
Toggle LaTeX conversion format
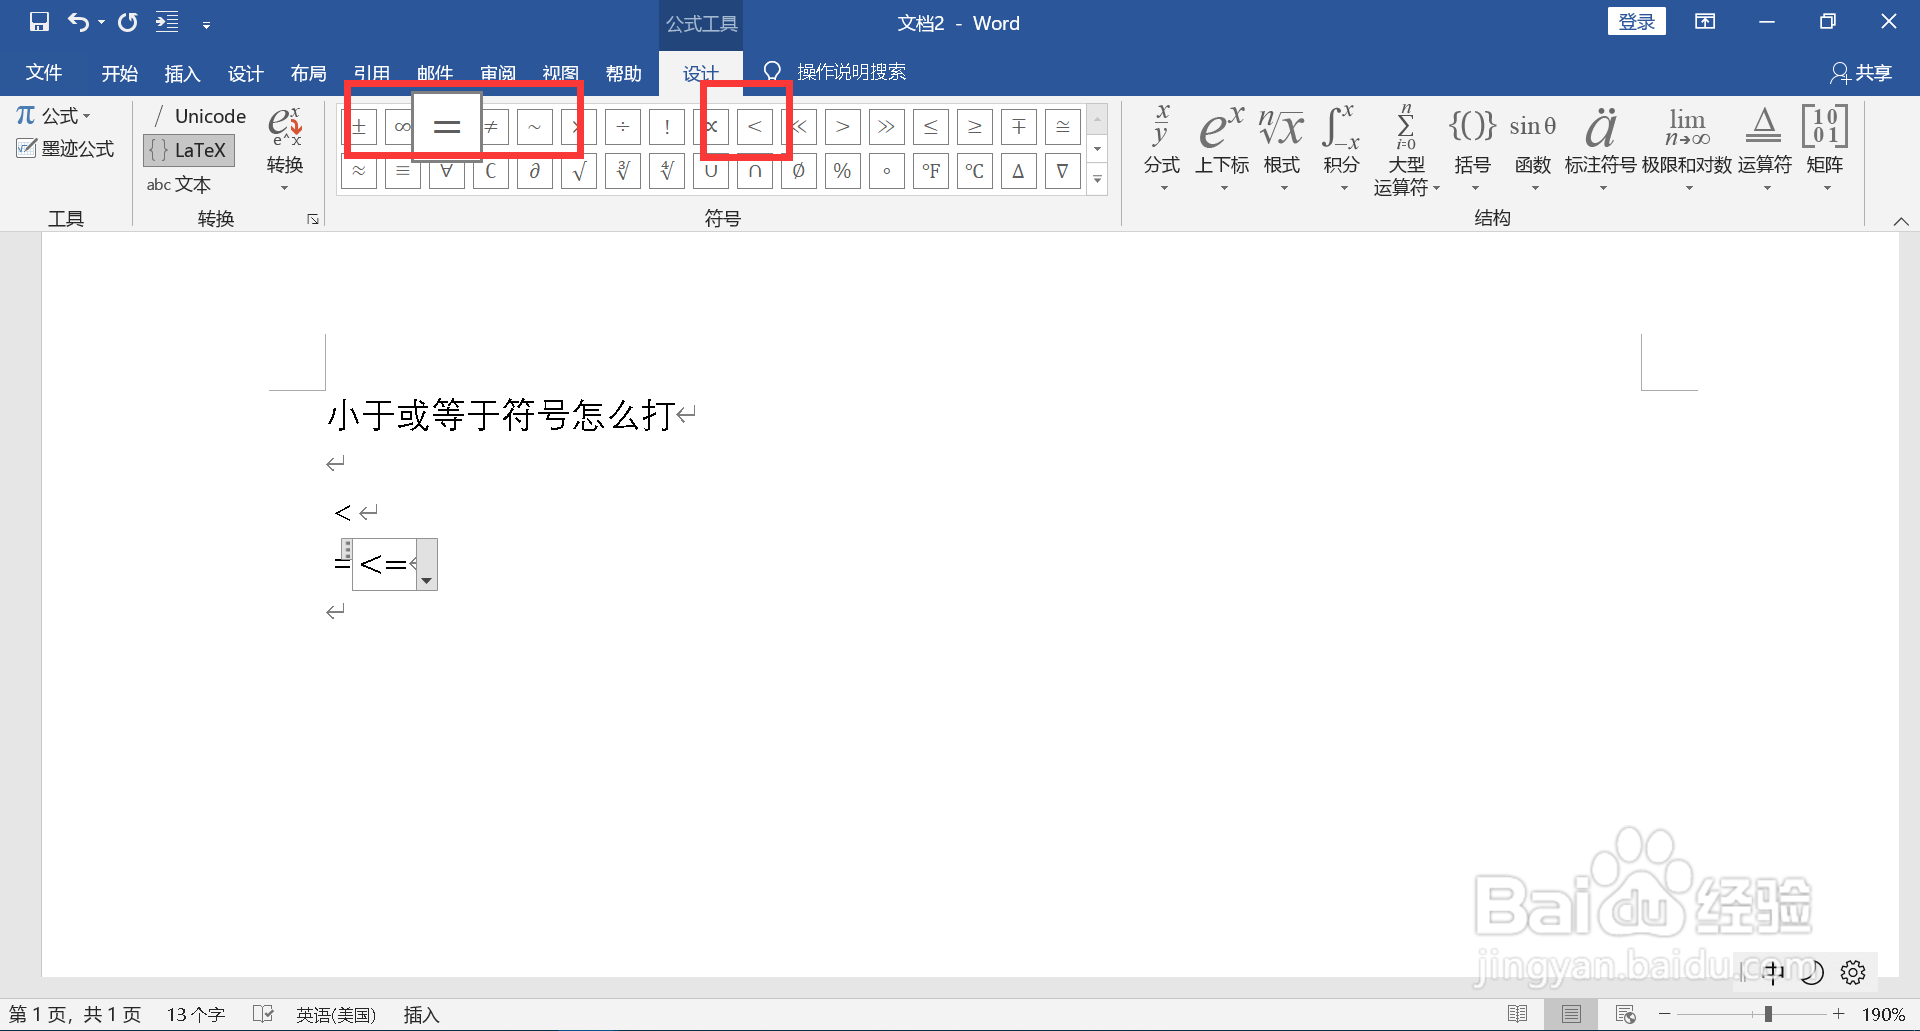tap(189, 150)
